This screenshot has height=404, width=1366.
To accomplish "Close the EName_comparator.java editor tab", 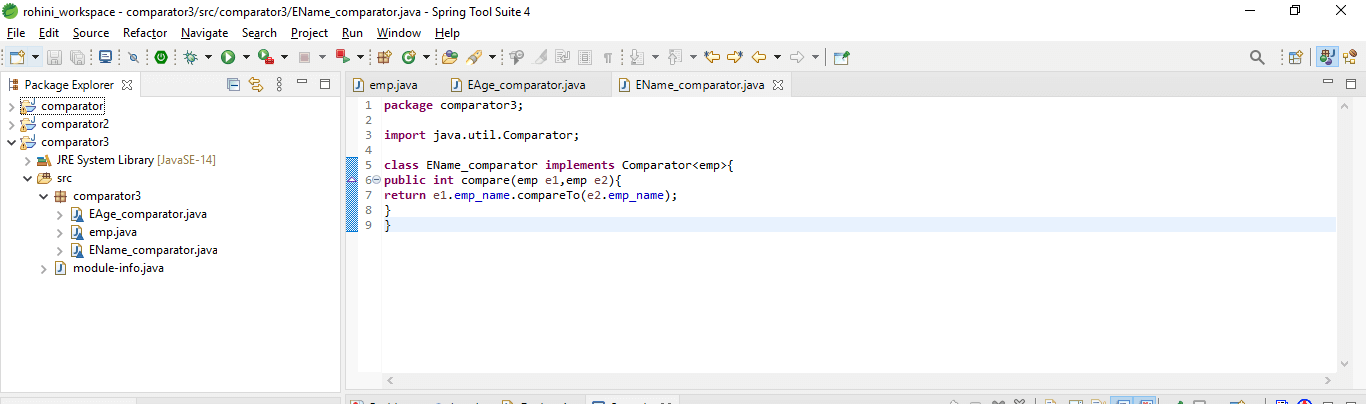I will pos(778,85).
